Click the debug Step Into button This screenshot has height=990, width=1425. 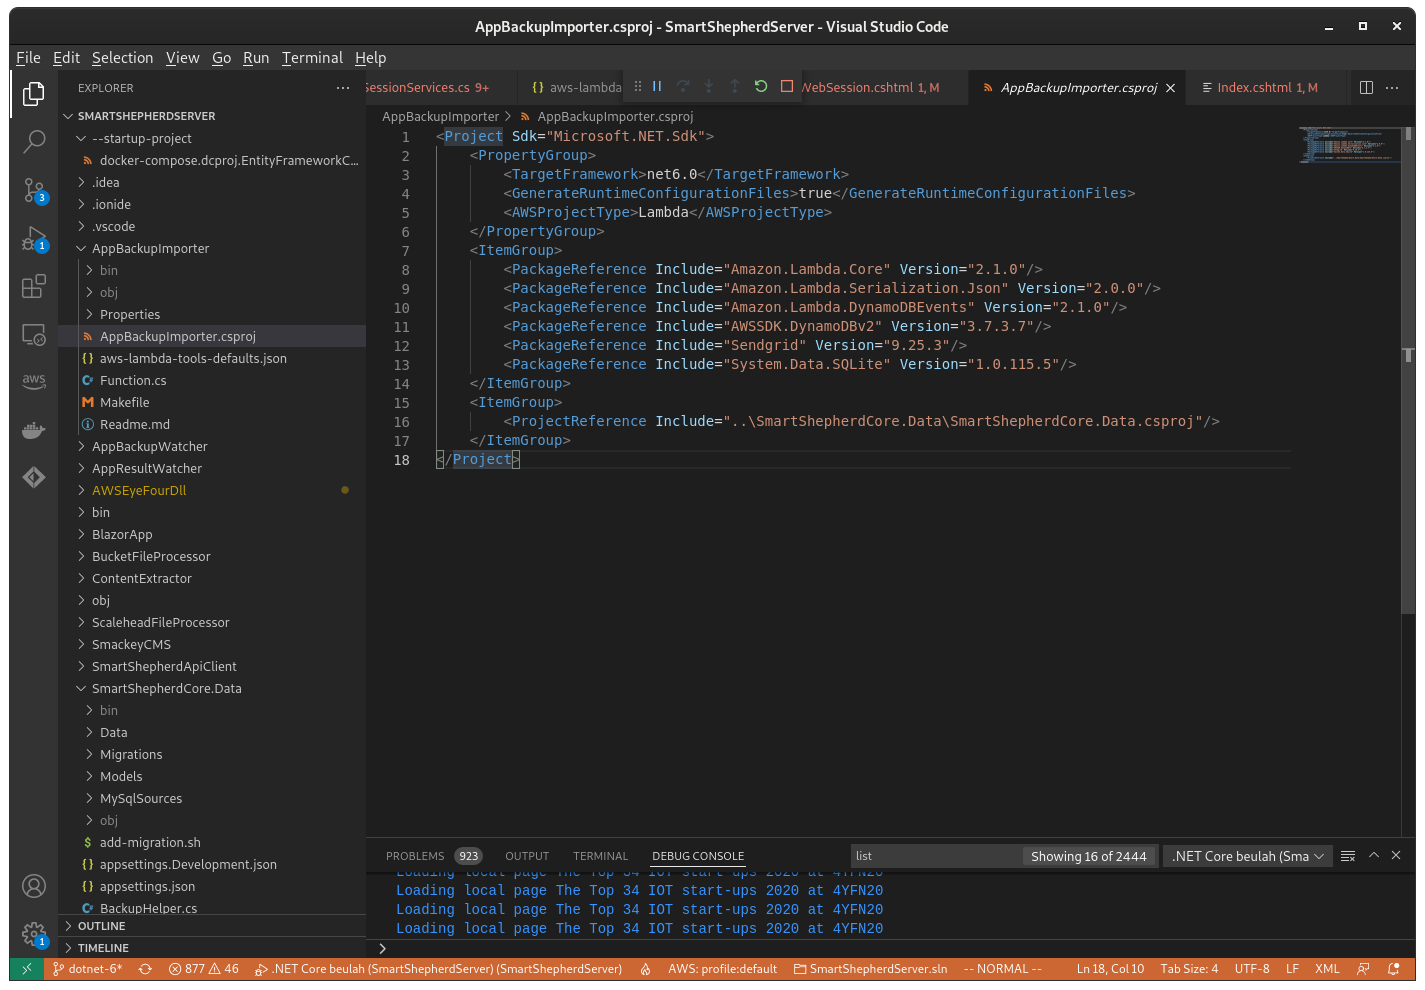709,87
